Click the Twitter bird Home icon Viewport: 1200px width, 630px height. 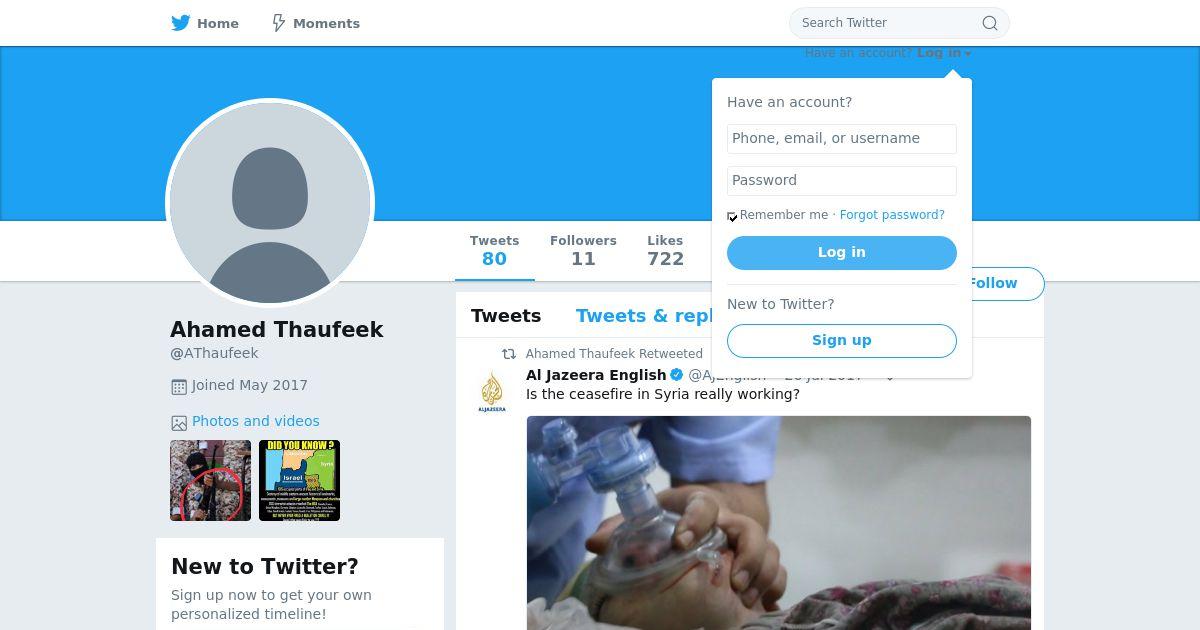[x=181, y=23]
